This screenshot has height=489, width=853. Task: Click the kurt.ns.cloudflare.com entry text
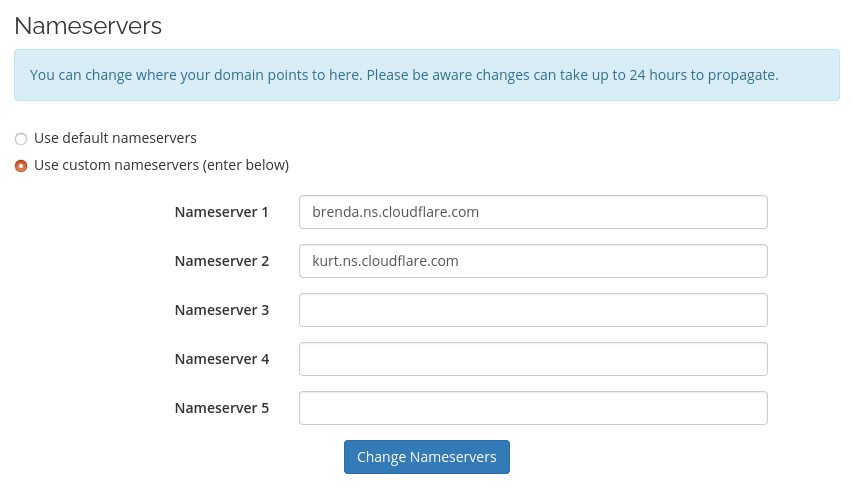(385, 261)
